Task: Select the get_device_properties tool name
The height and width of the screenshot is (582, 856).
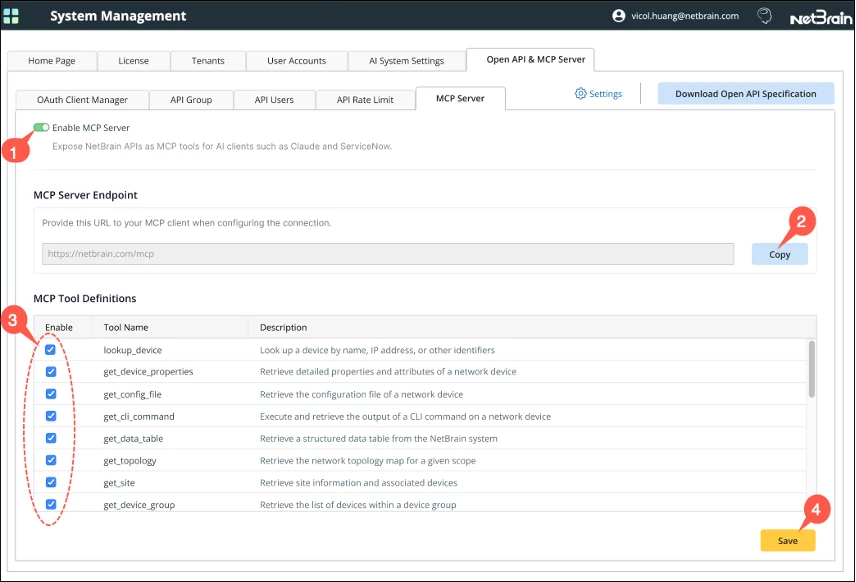Action: 148,372
